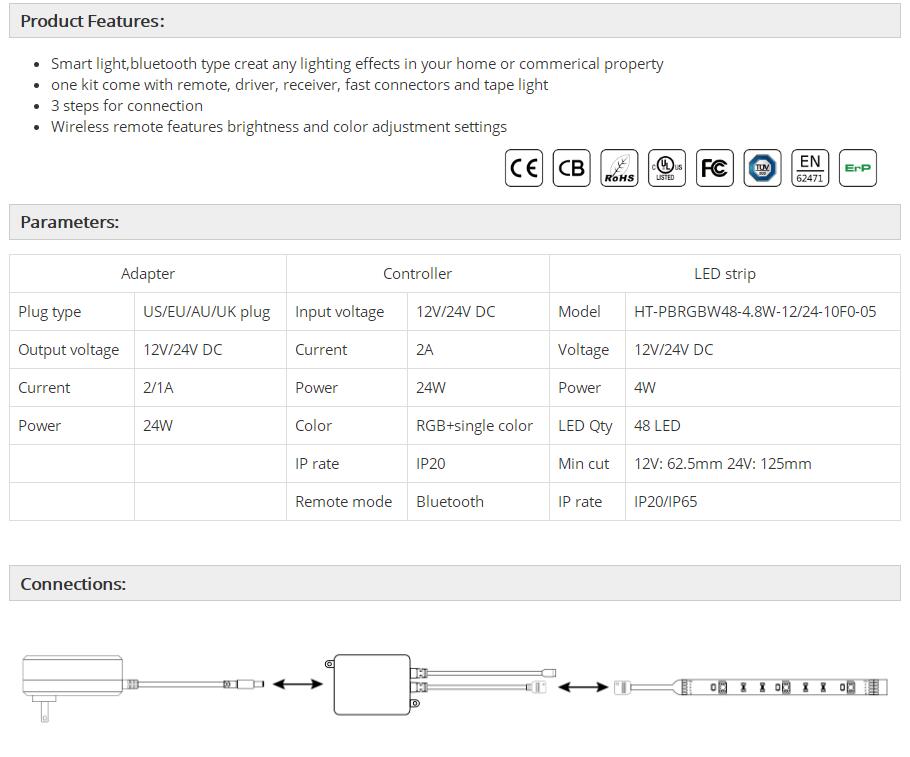
Task: Click the 48 LED quantity value
Action: (x=657, y=426)
